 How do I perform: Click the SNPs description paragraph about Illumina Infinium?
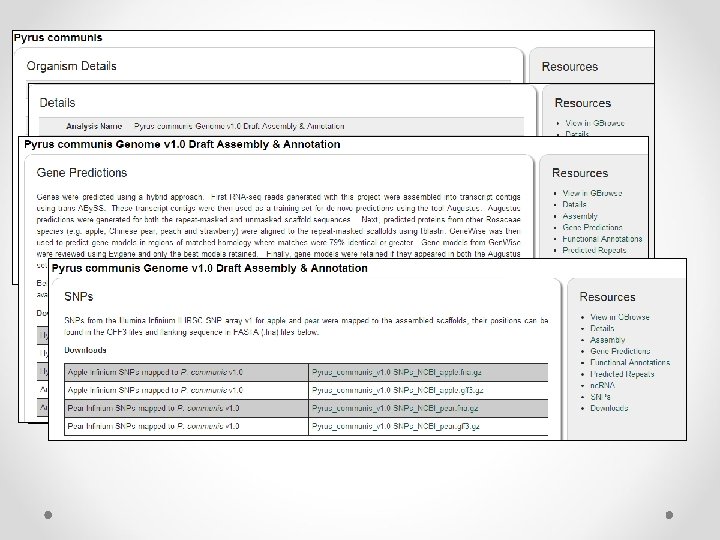click(306, 326)
